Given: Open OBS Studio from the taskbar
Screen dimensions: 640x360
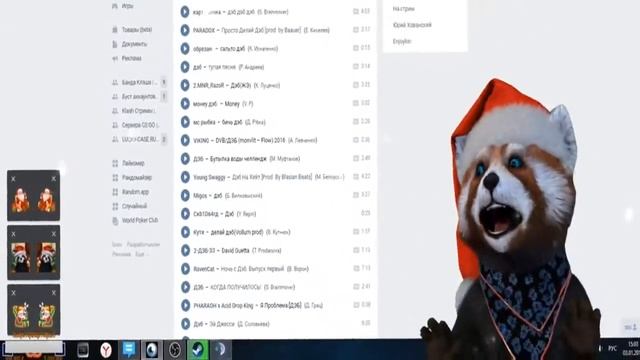Looking at the screenshot, I should tap(175, 350).
